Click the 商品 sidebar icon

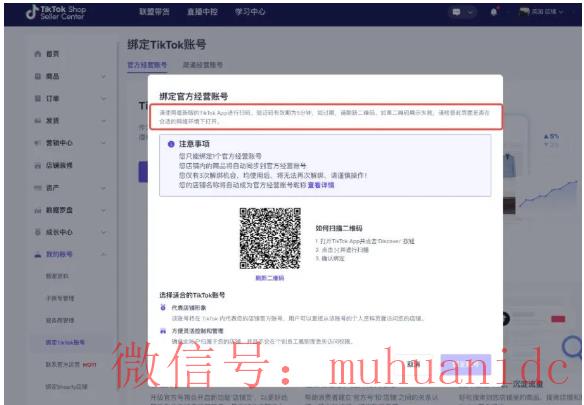click(38, 76)
